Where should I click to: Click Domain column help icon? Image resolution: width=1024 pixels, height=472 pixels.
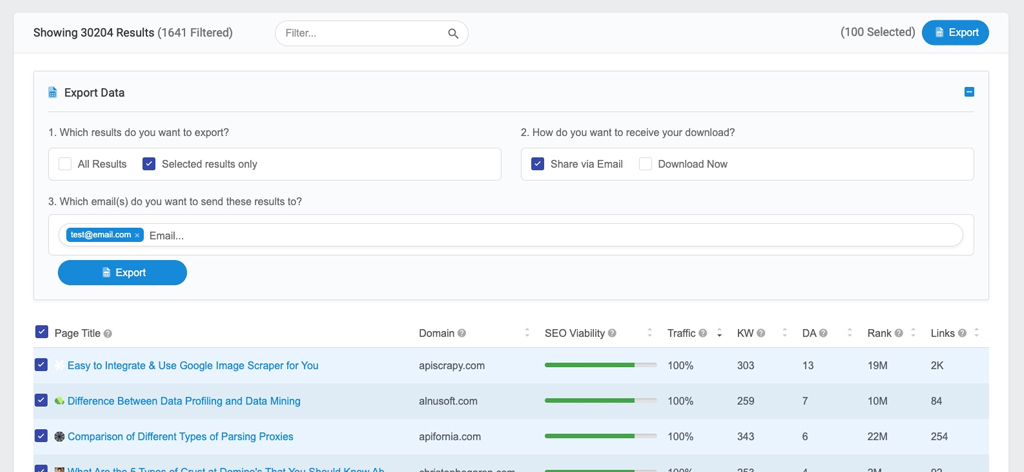point(462,333)
